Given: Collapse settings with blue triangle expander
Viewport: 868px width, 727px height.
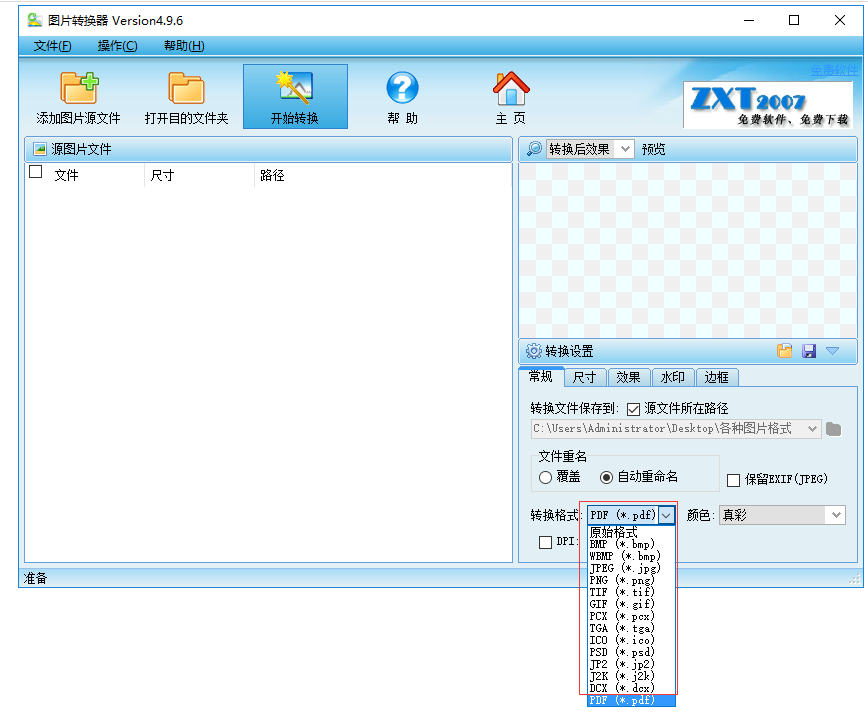Looking at the screenshot, I should coord(833,351).
